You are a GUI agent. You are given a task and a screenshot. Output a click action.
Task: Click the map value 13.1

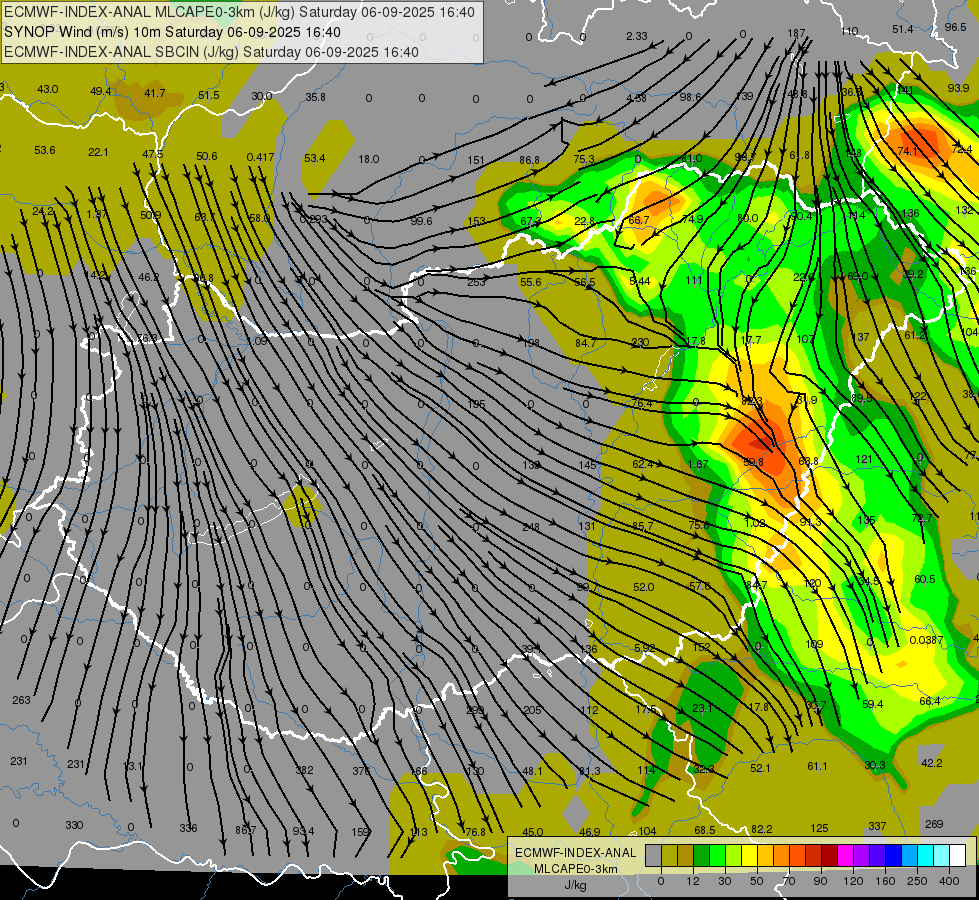pos(132,766)
